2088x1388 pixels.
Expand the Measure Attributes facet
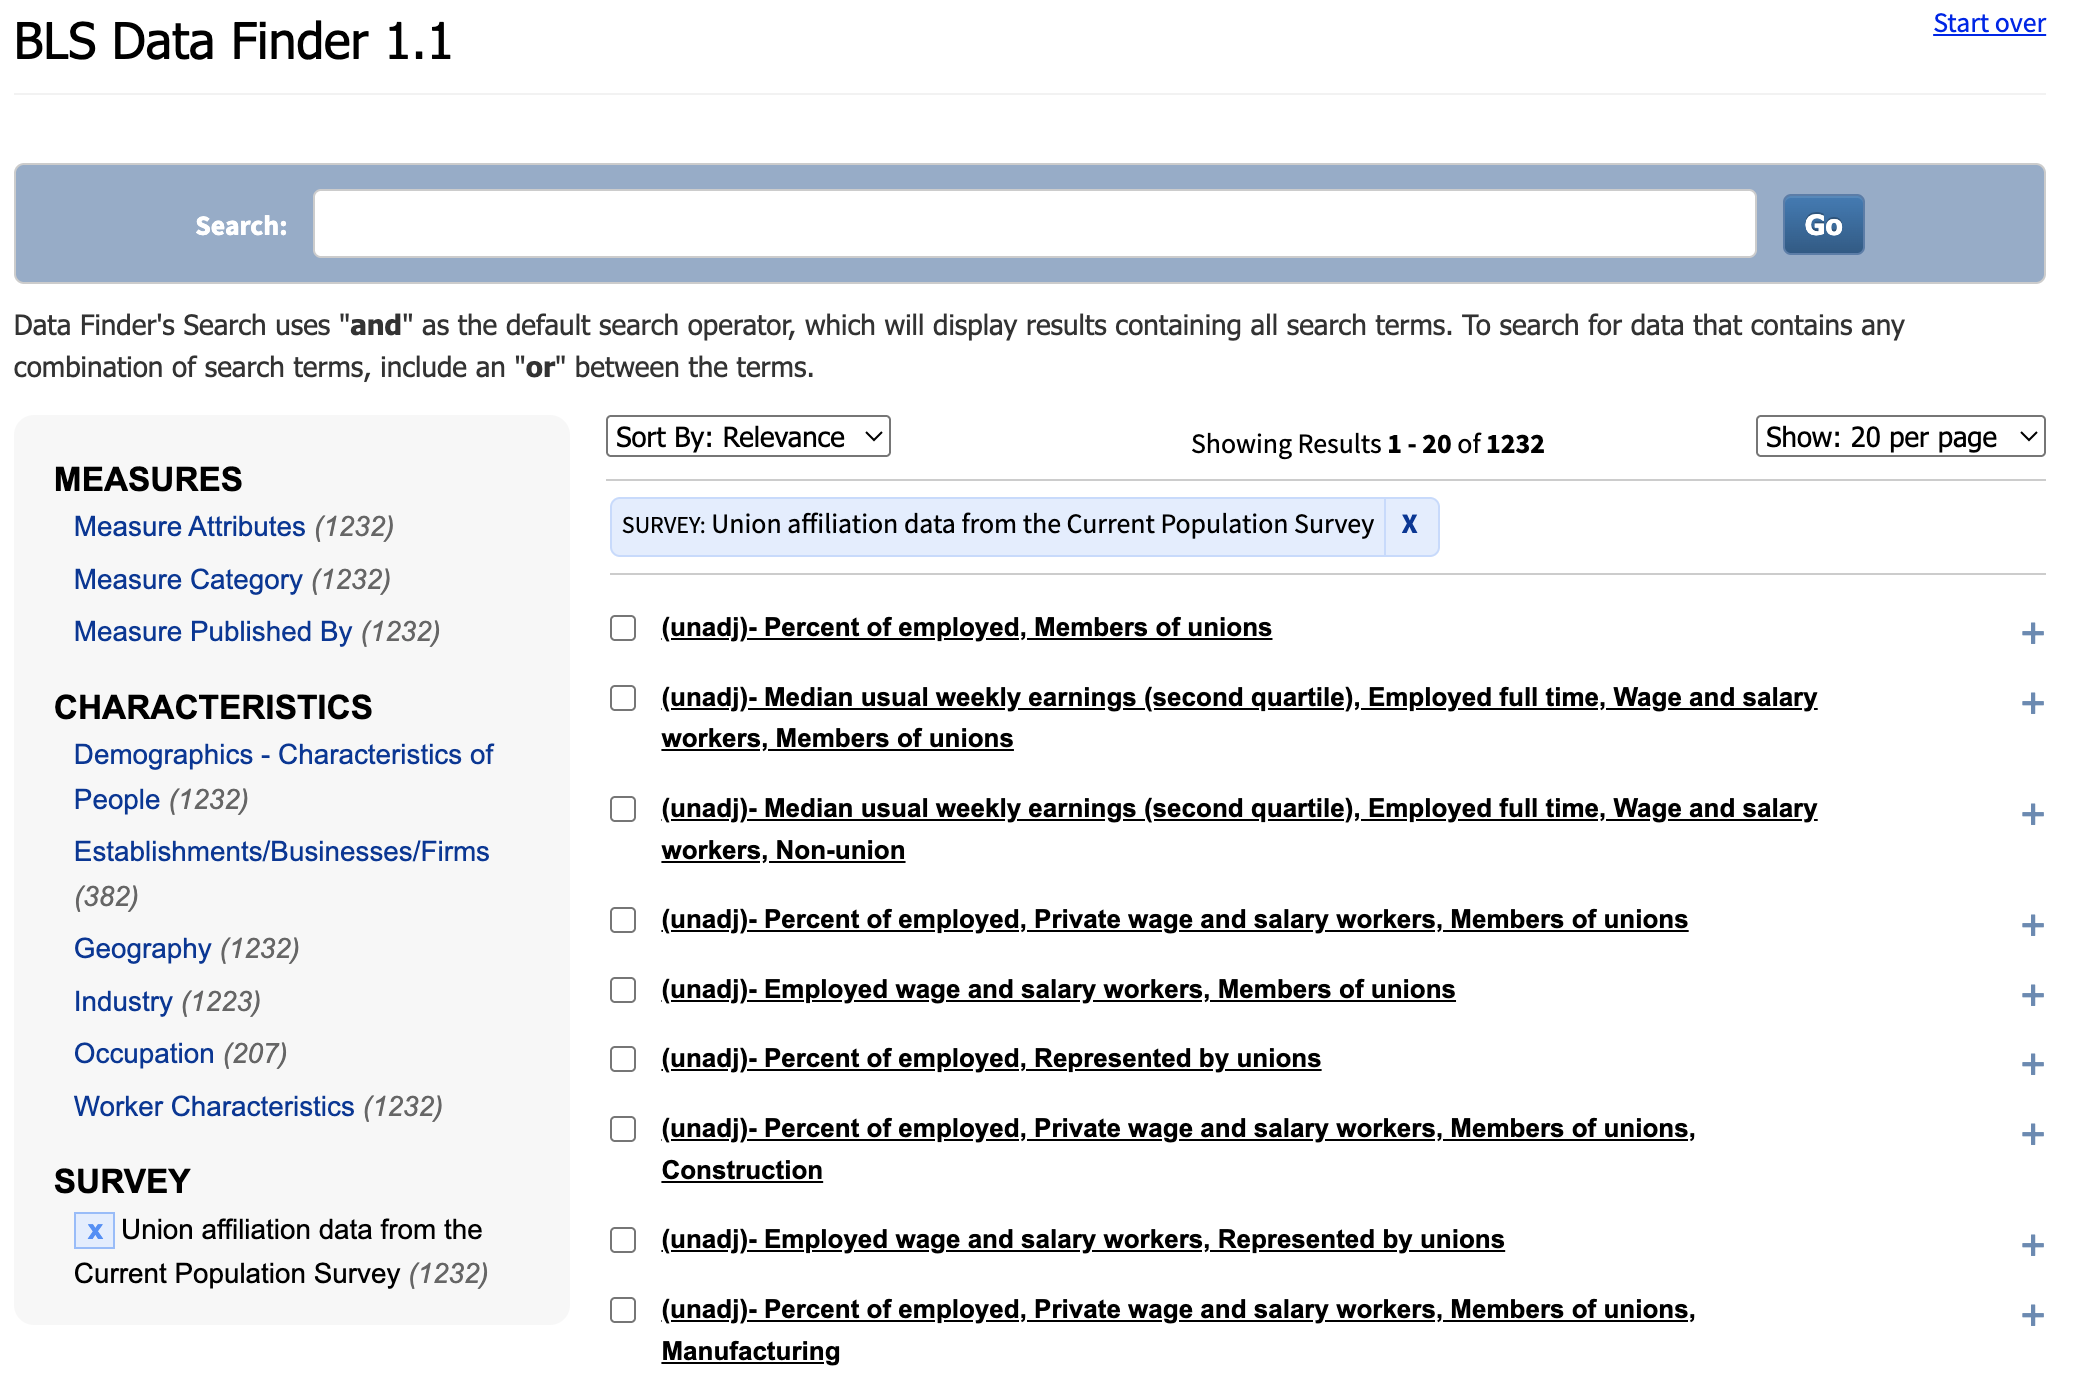189,526
